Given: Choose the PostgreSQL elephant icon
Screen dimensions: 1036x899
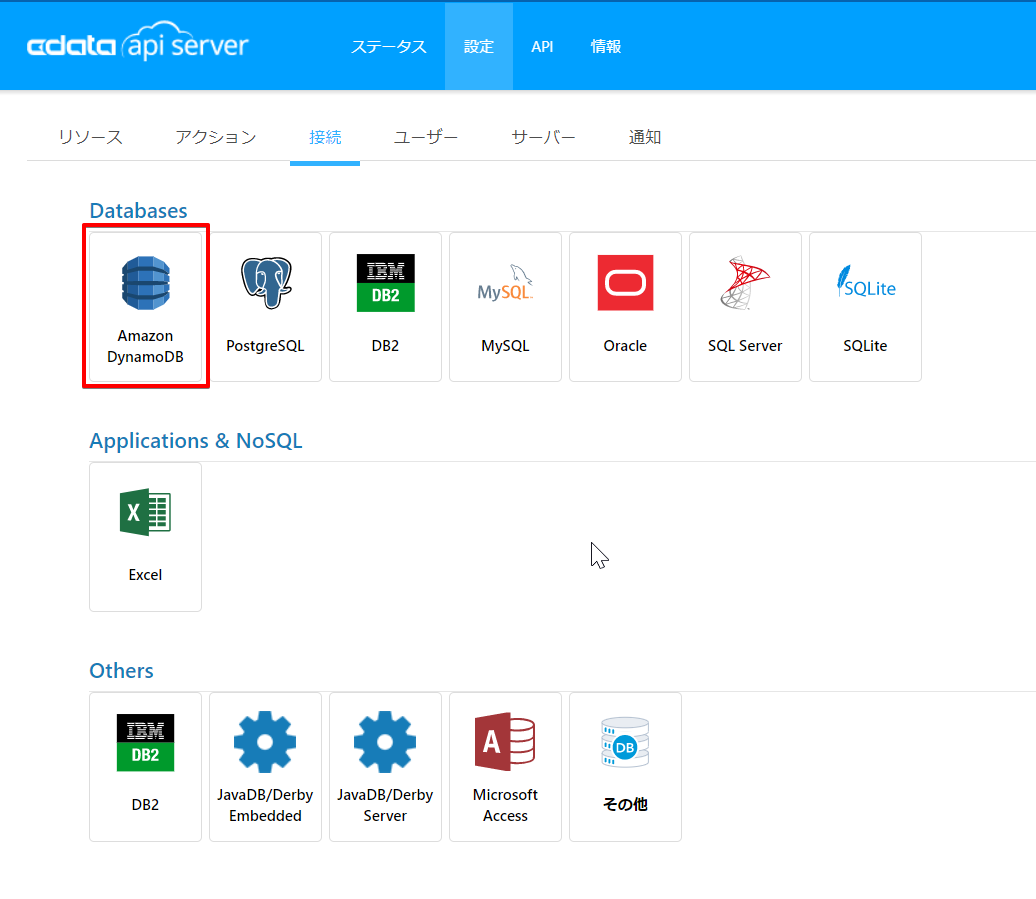Looking at the screenshot, I should coord(266,283).
